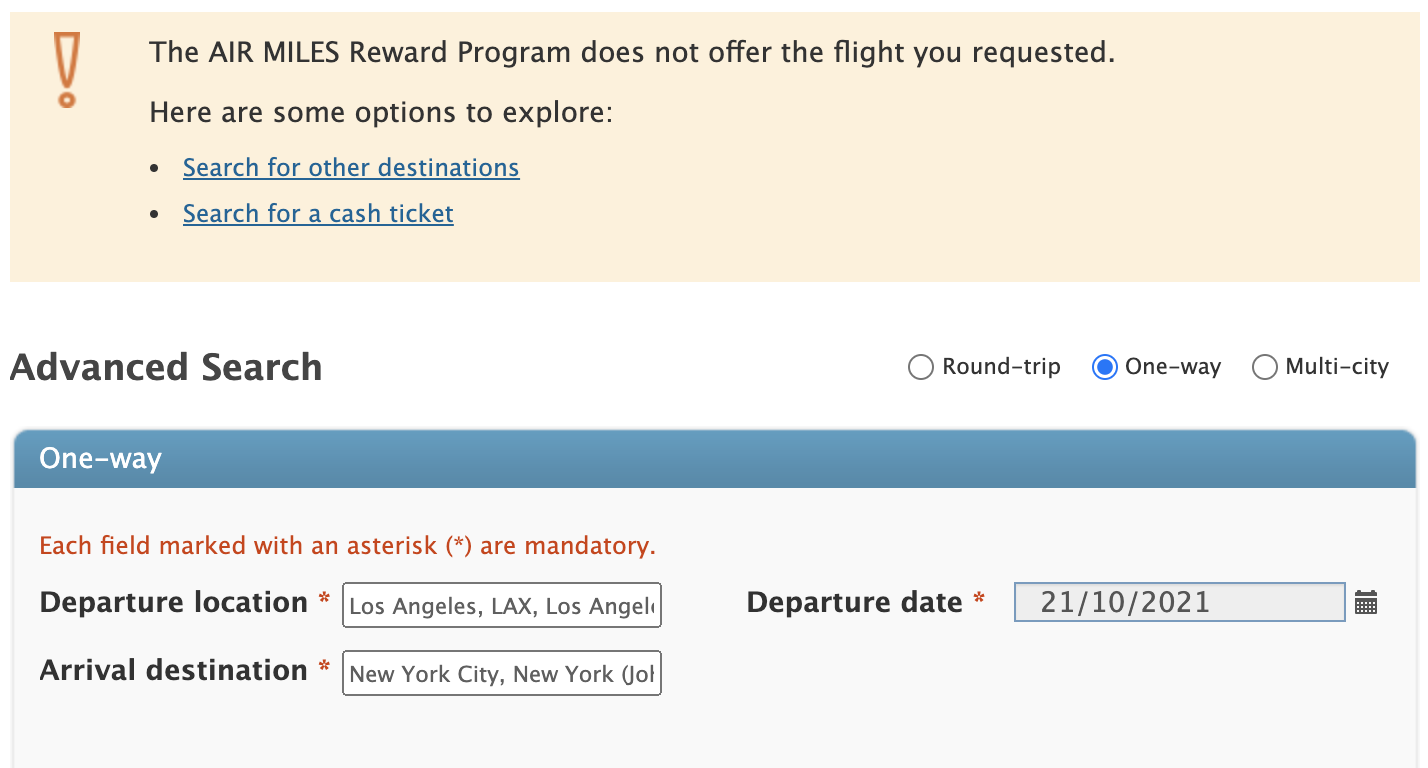Click the AIR MILES flight unavailable message
The width and height of the screenshot is (1428, 768).
pos(631,52)
